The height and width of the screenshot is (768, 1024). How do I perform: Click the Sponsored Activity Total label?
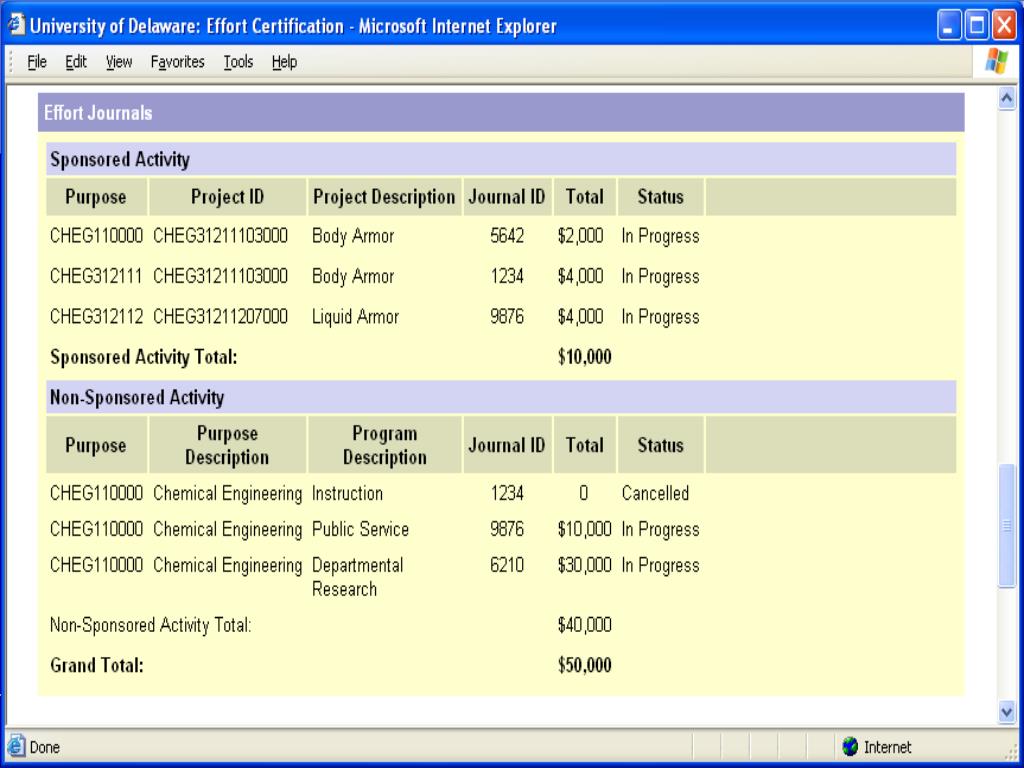pos(144,357)
